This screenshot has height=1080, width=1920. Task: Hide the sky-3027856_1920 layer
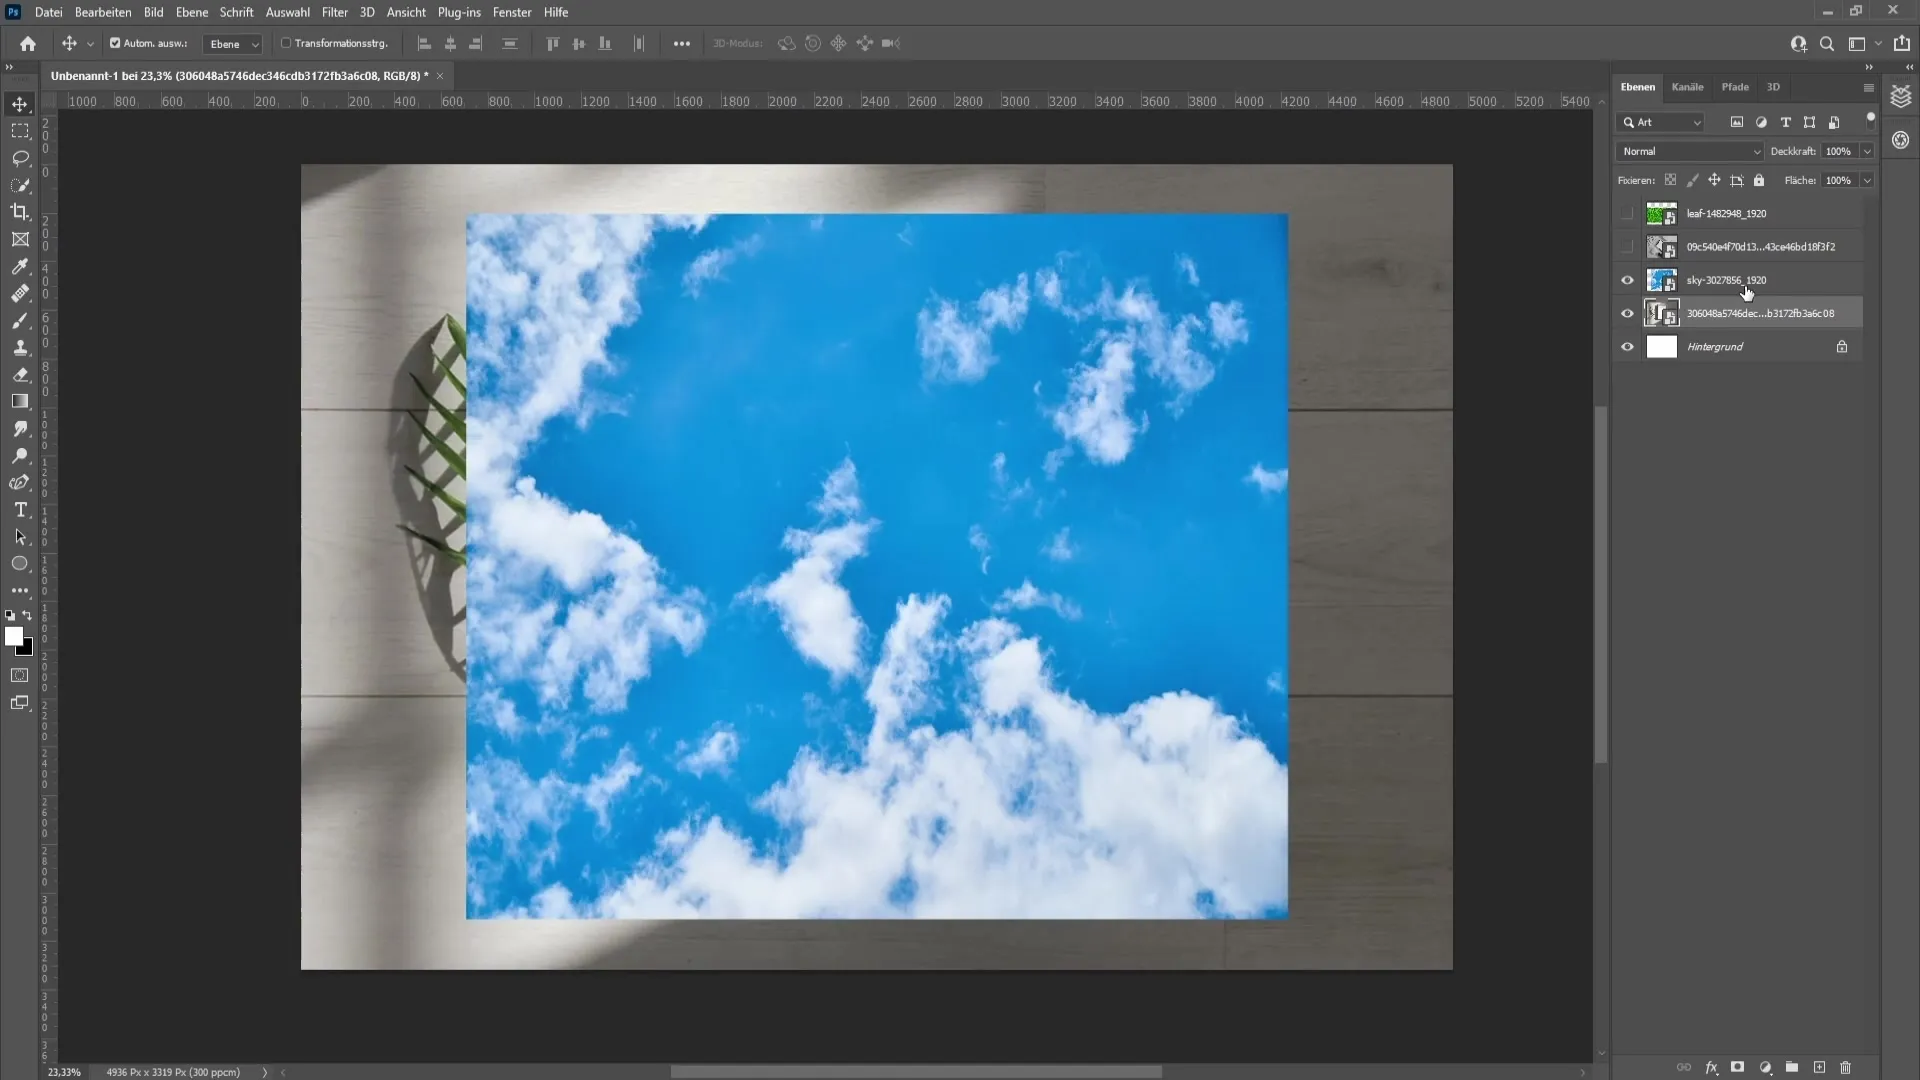[1627, 280]
